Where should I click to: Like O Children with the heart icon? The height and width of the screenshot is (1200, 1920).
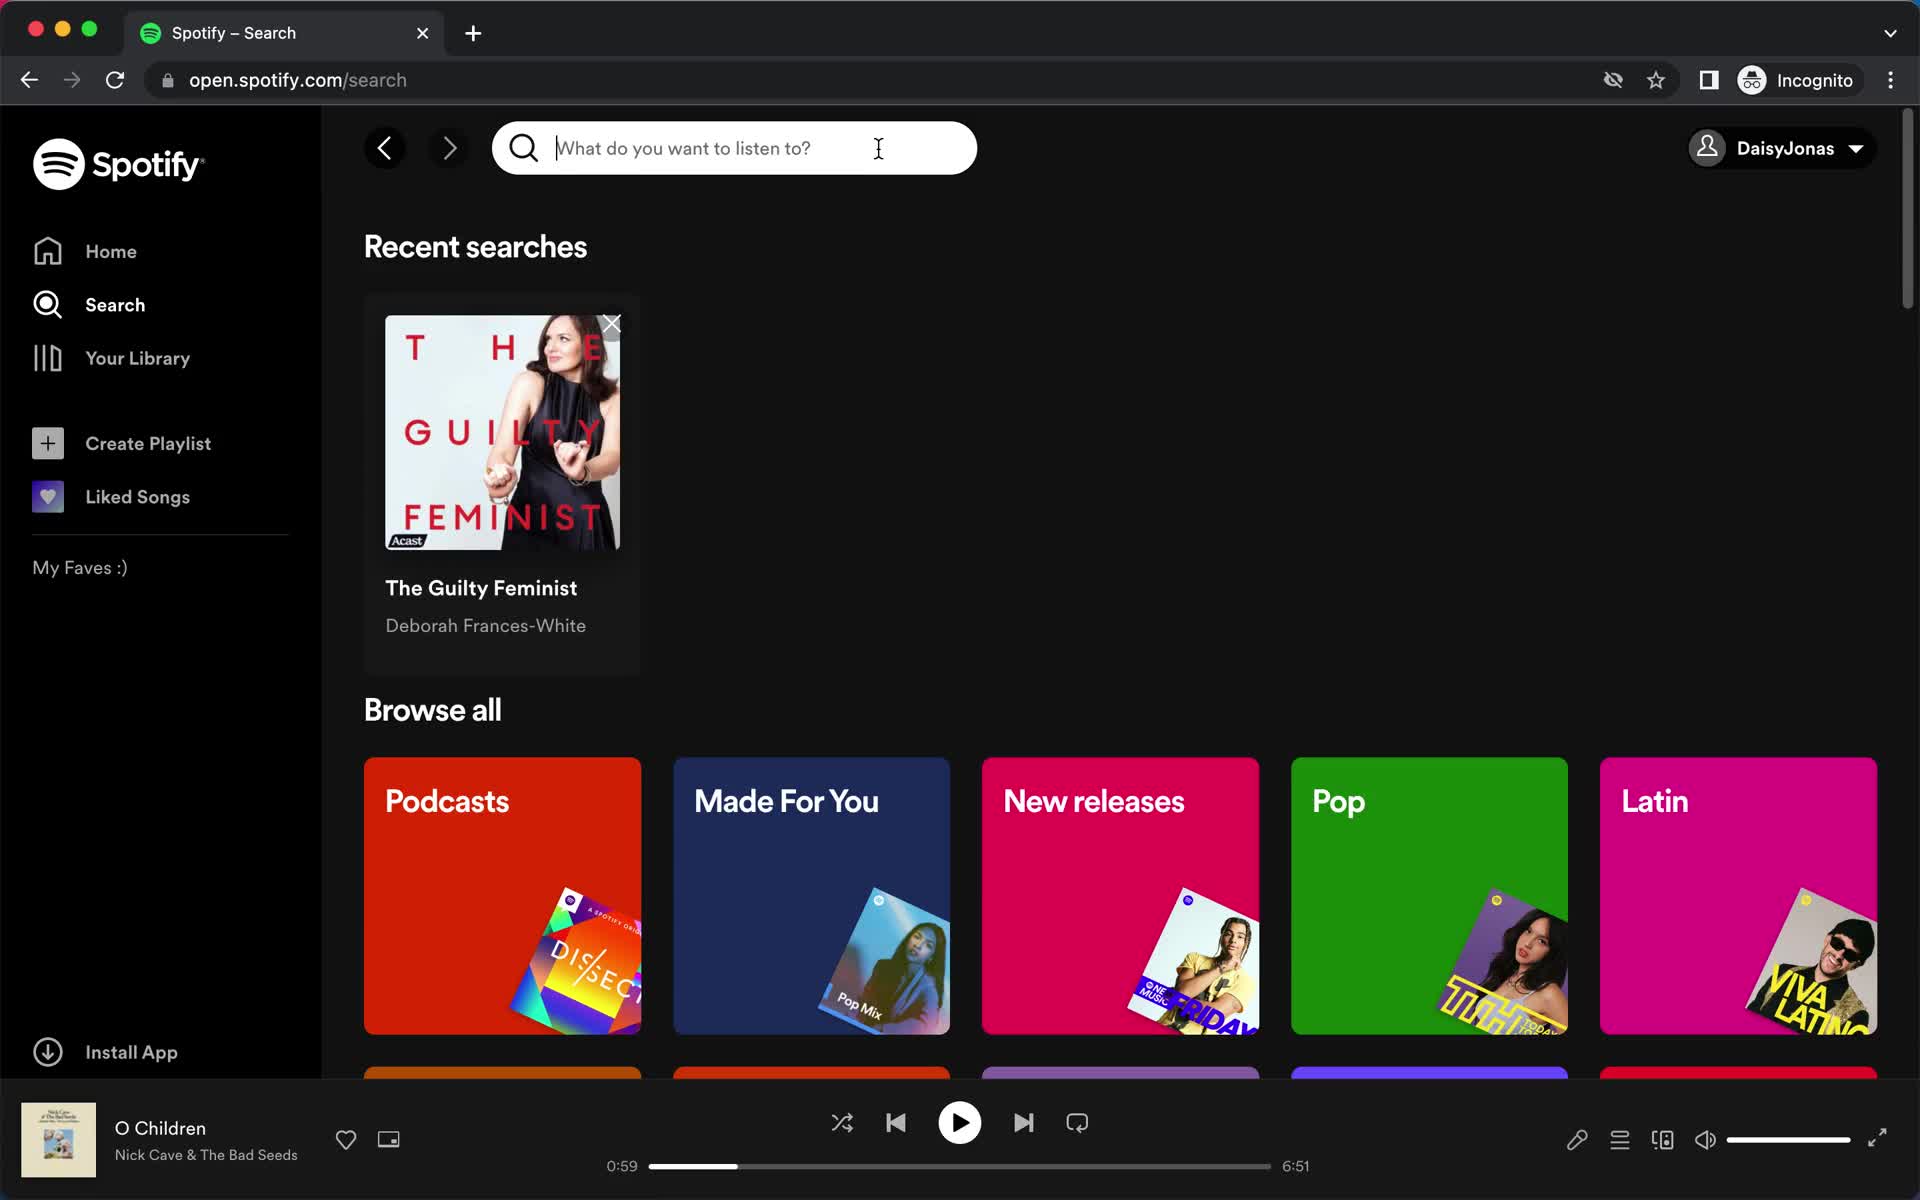(x=346, y=1139)
